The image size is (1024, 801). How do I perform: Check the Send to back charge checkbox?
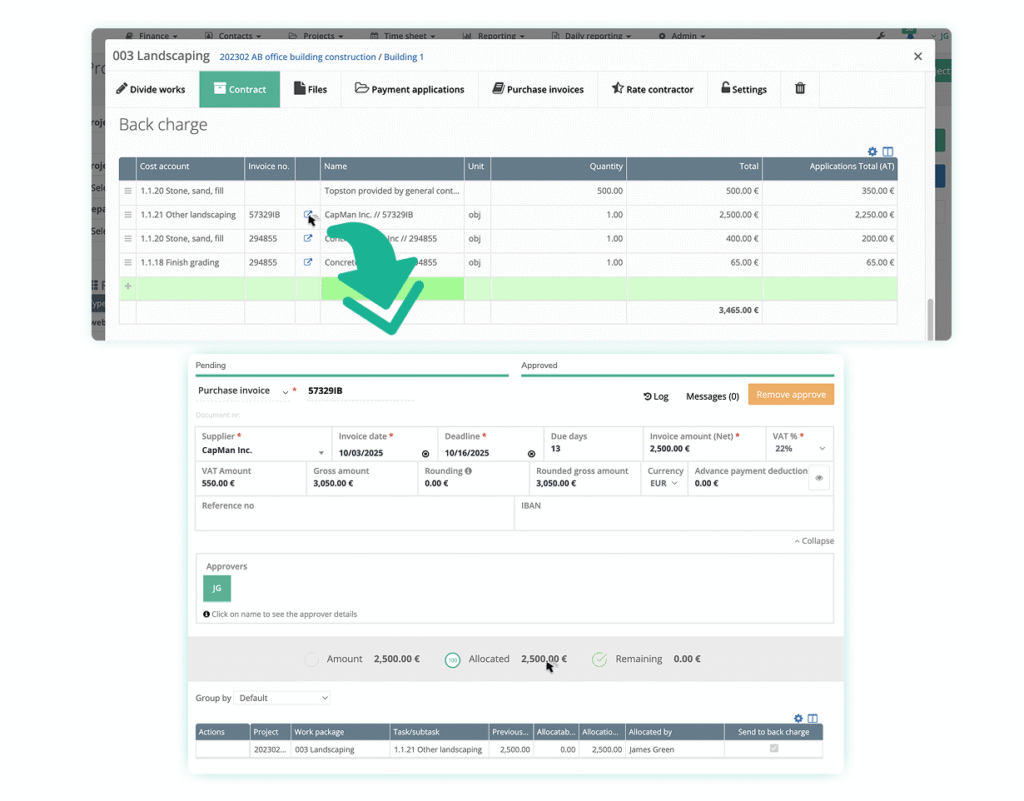pos(773,748)
